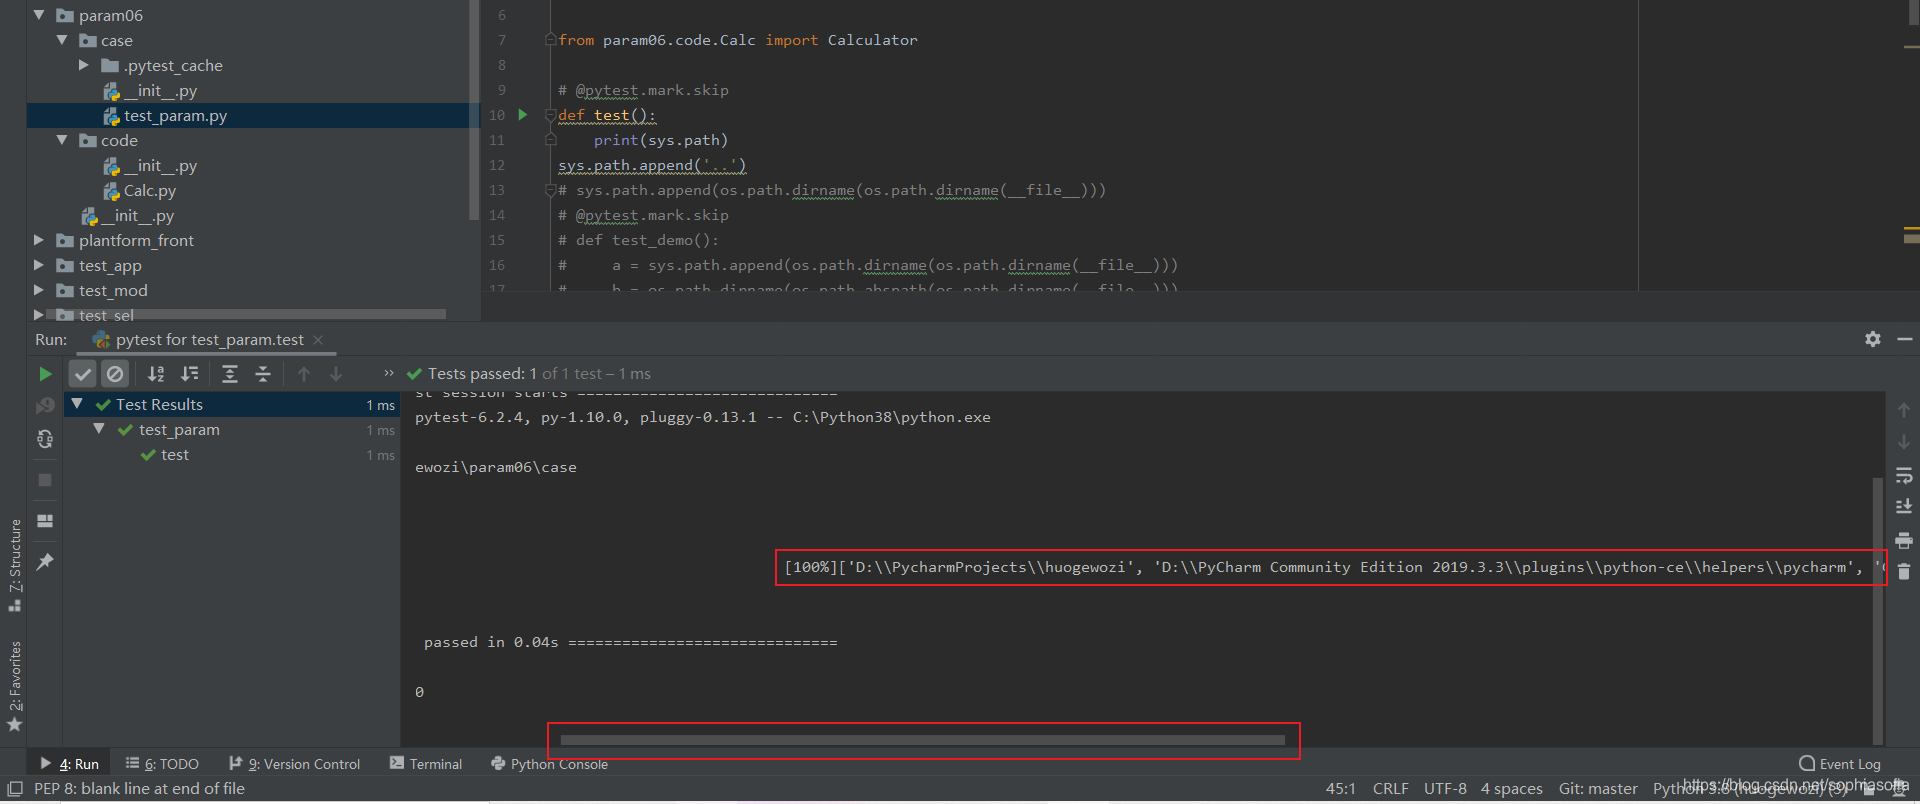Hide the Run tool window

[x=1905, y=339]
